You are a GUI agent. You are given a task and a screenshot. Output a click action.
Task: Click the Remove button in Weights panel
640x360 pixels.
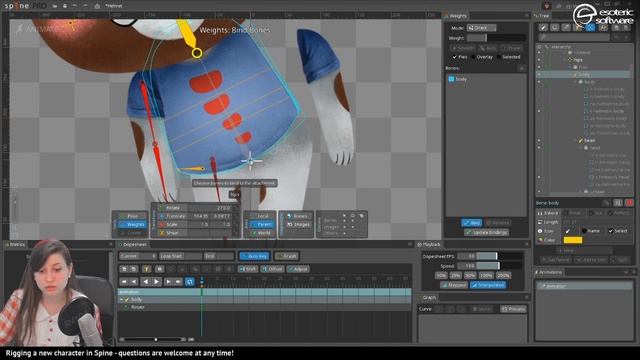click(x=498, y=222)
